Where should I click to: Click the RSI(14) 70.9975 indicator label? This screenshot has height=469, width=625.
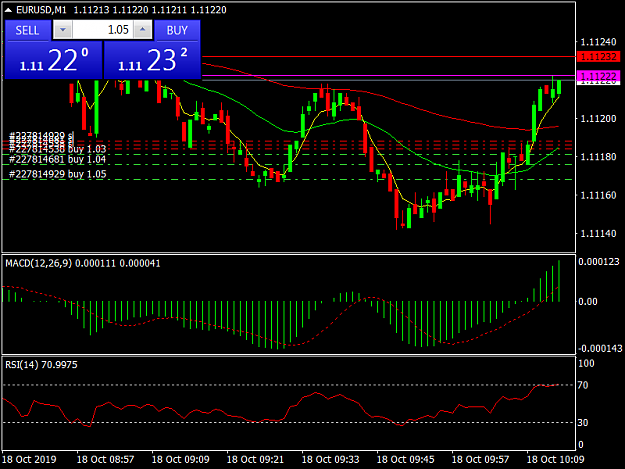click(41, 365)
